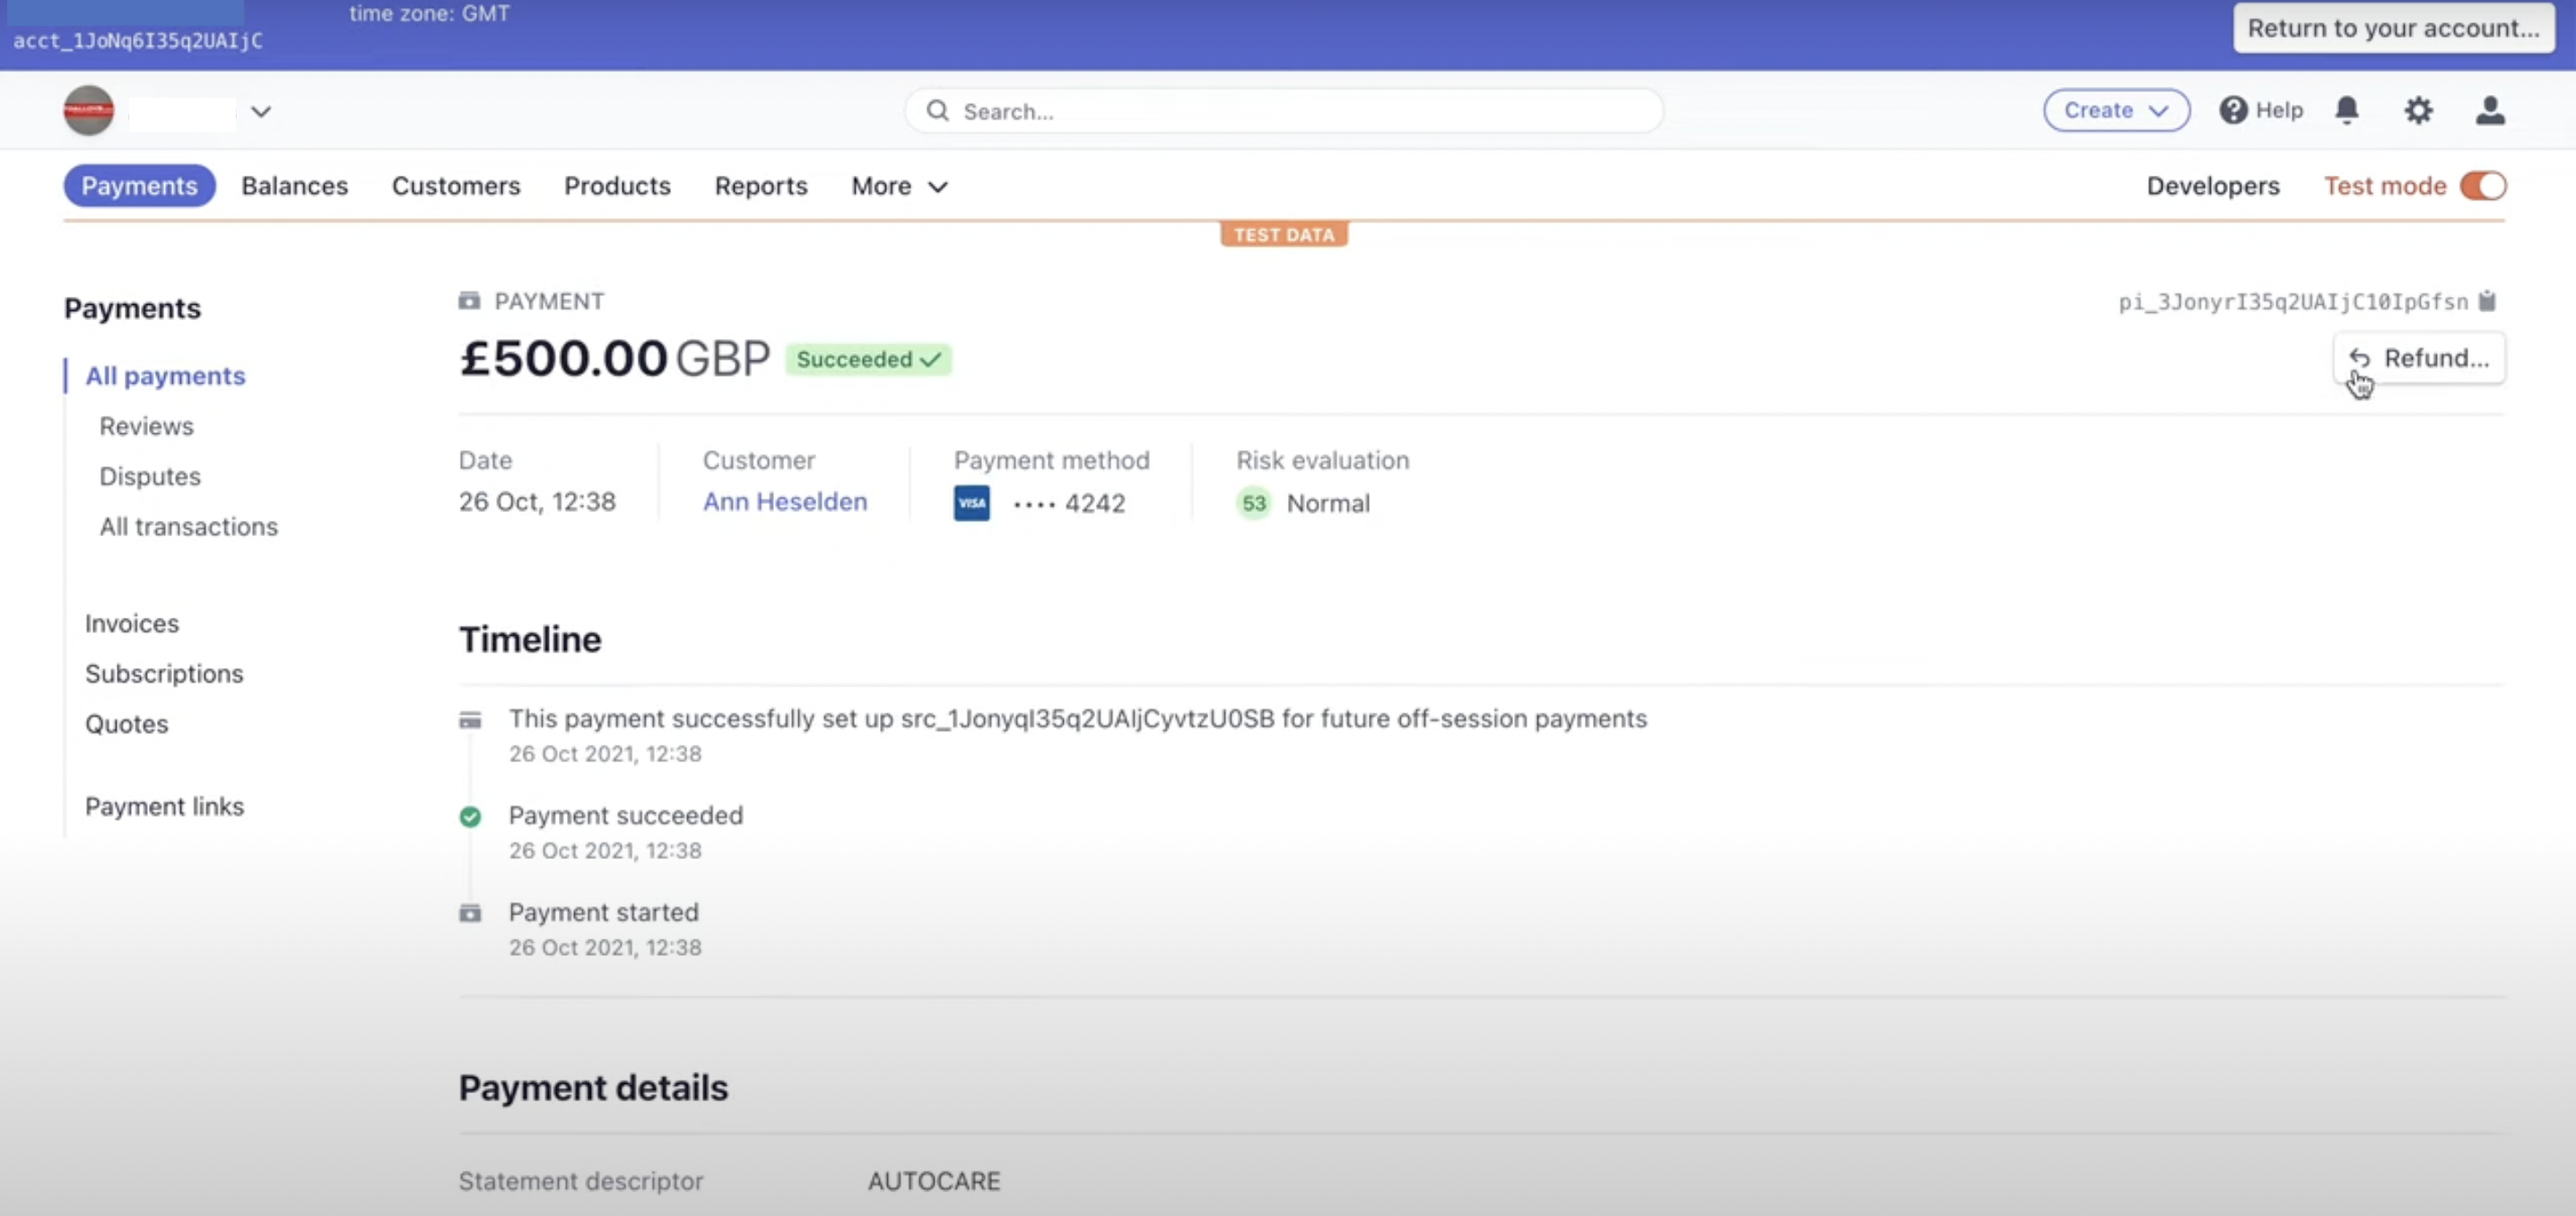Click the risk score 53 badge

coord(1253,503)
